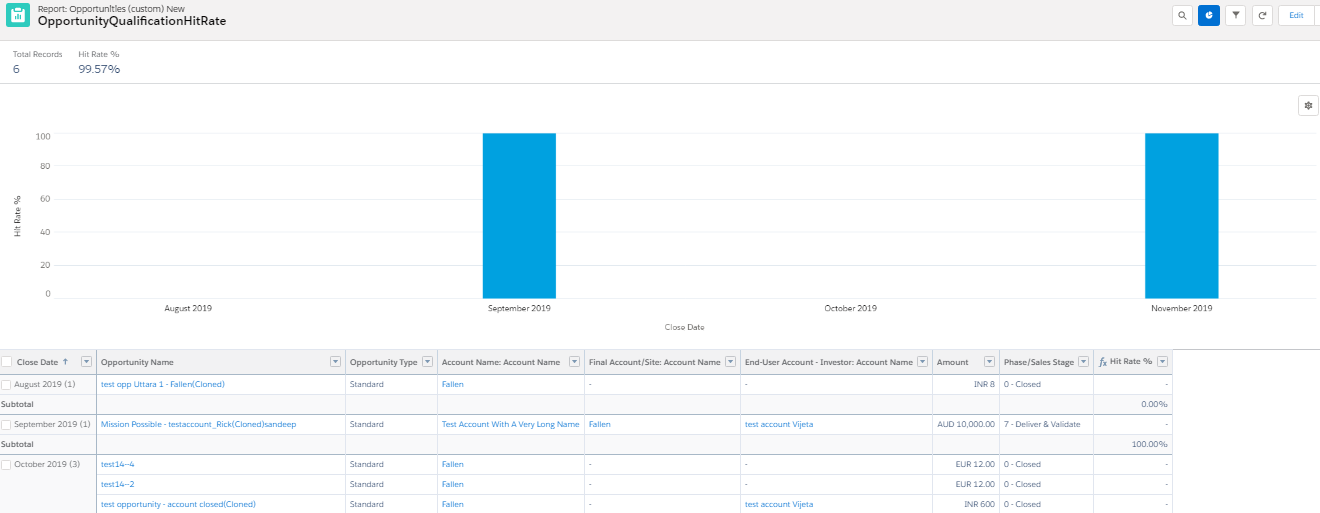Open the report search icon
Viewport: 1320px width, 513px height.
pyautogui.click(x=1182, y=15)
